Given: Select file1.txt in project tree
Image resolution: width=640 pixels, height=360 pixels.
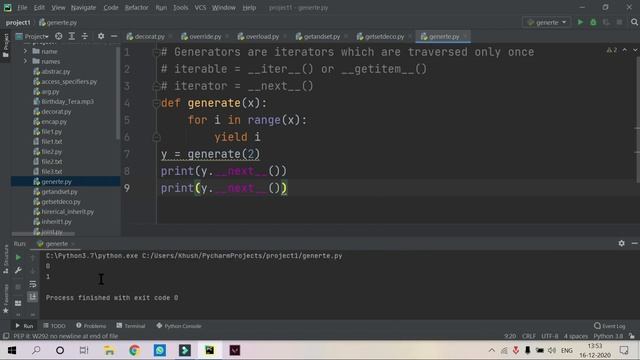Looking at the screenshot, I should [x=51, y=142].
